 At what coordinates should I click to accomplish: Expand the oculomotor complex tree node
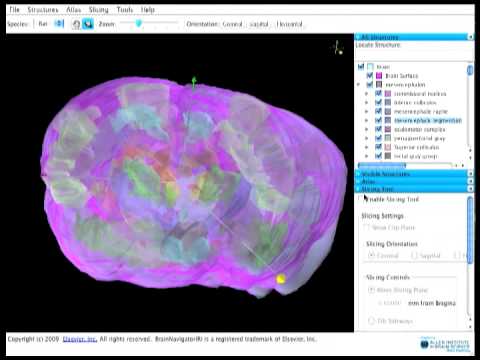click(x=367, y=129)
